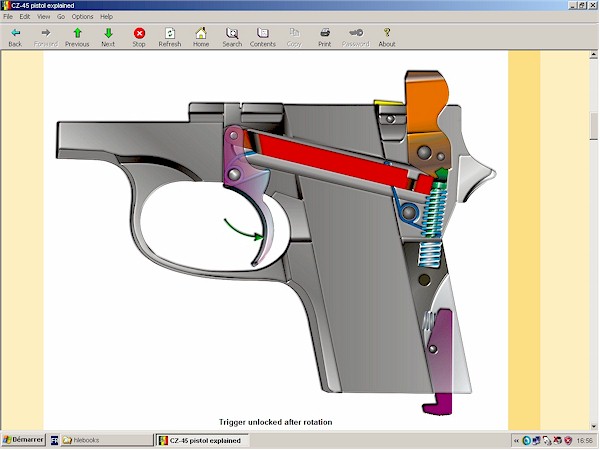
Task: Click the caption 'Trigger unlocked after rotation'
Action: pyautogui.click(x=276, y=422)
